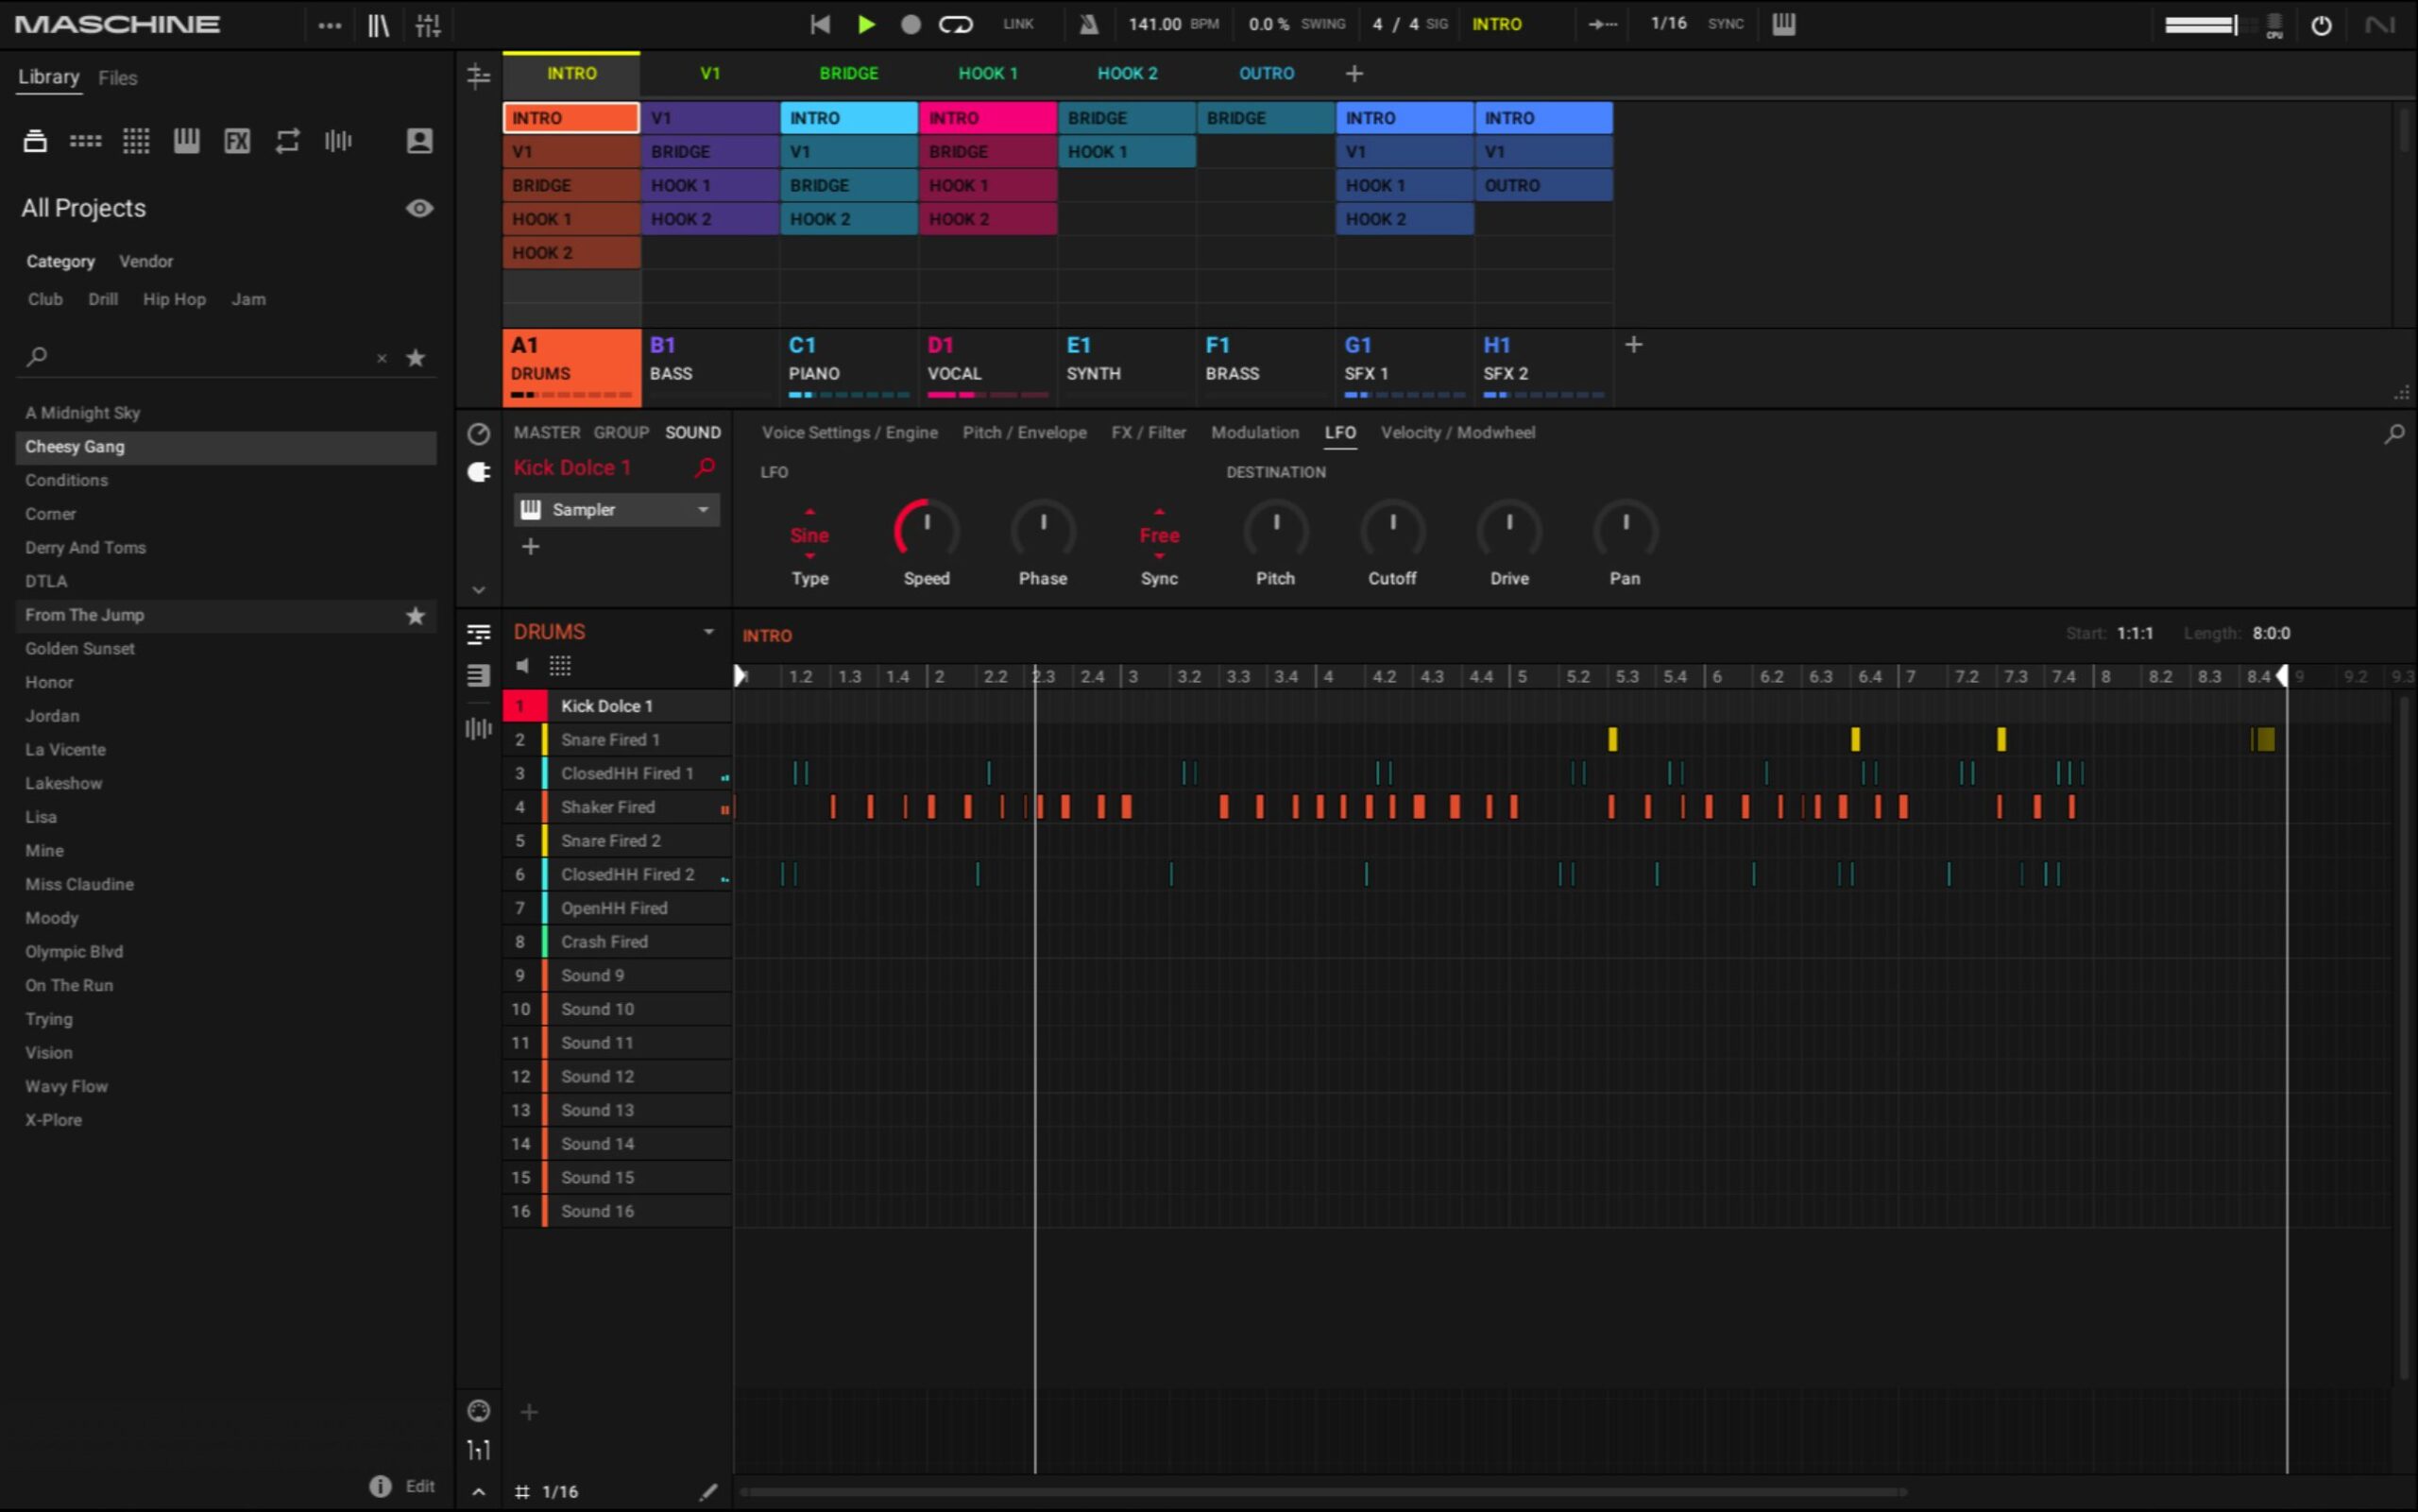Enable Ableton LINK
2418x1512 pixels.
pos(1018,24)
